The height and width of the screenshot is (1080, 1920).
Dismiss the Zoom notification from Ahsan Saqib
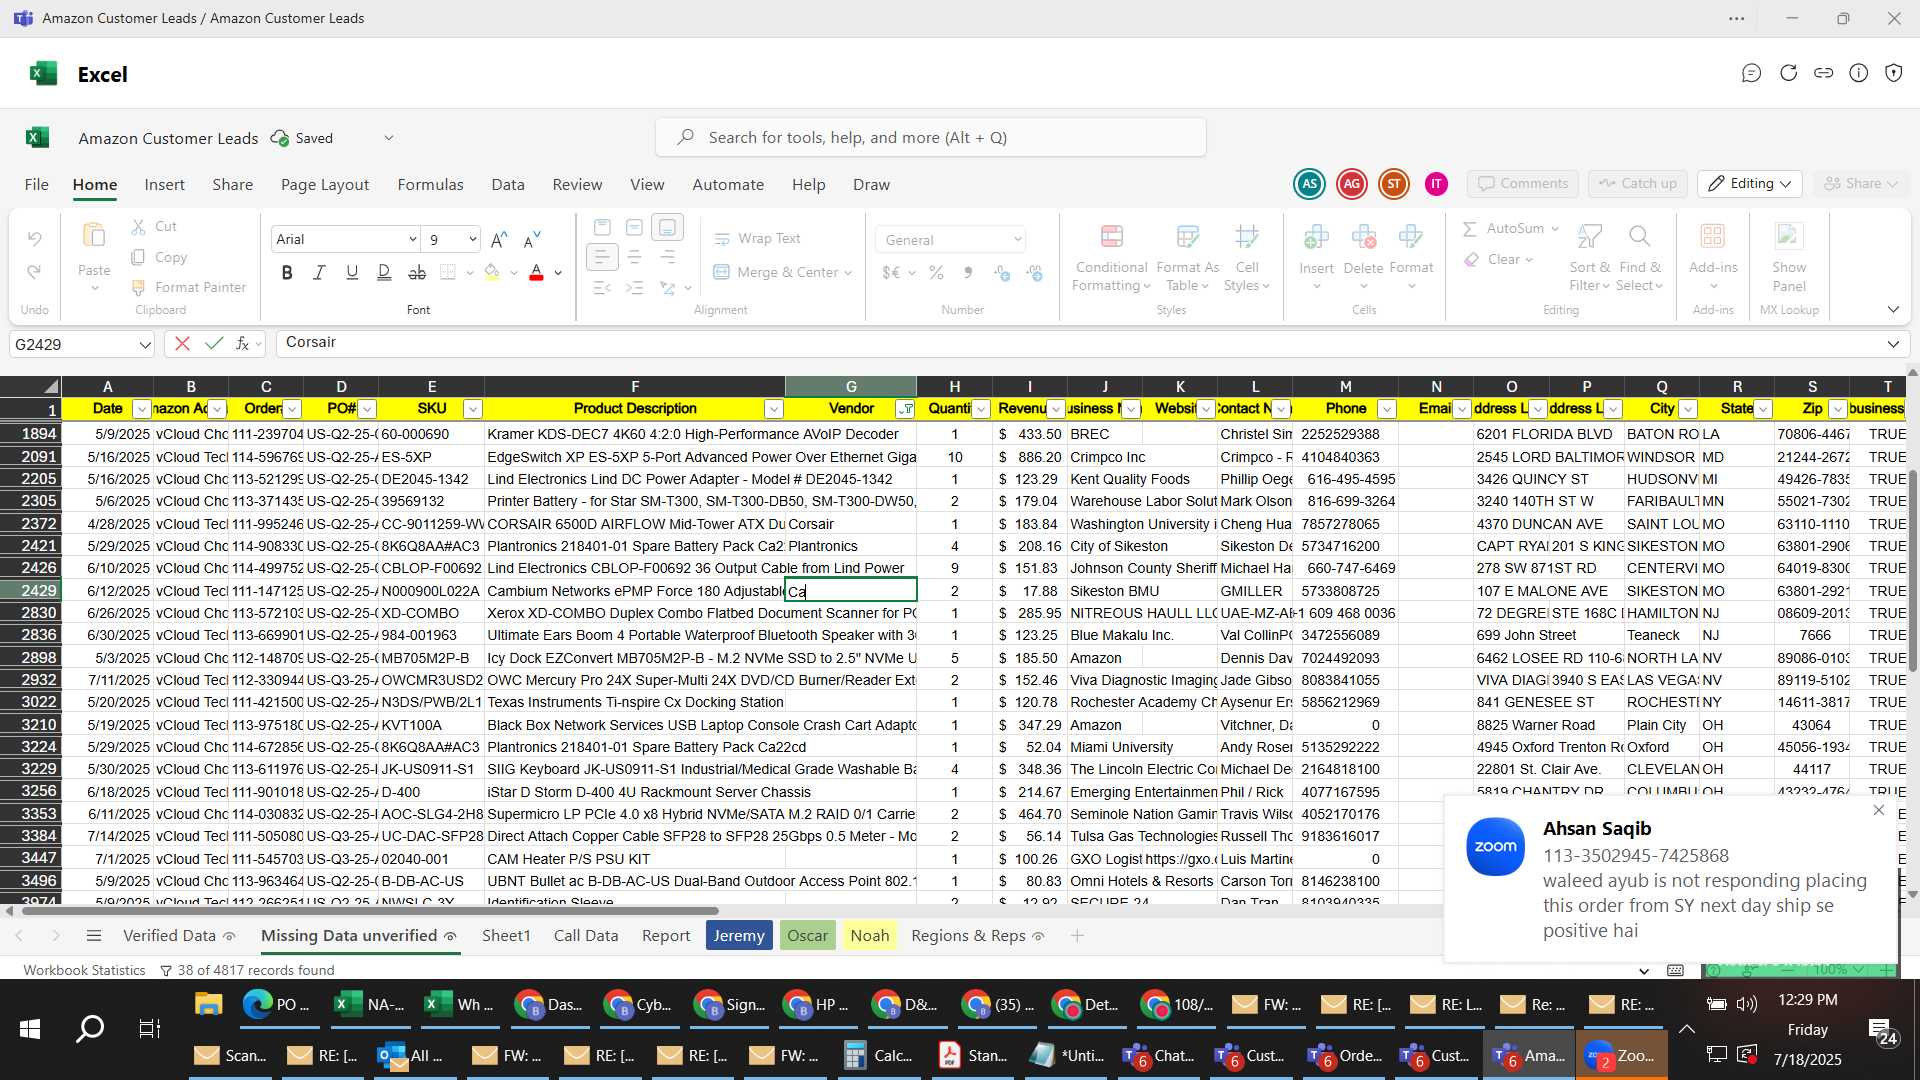1878,811
